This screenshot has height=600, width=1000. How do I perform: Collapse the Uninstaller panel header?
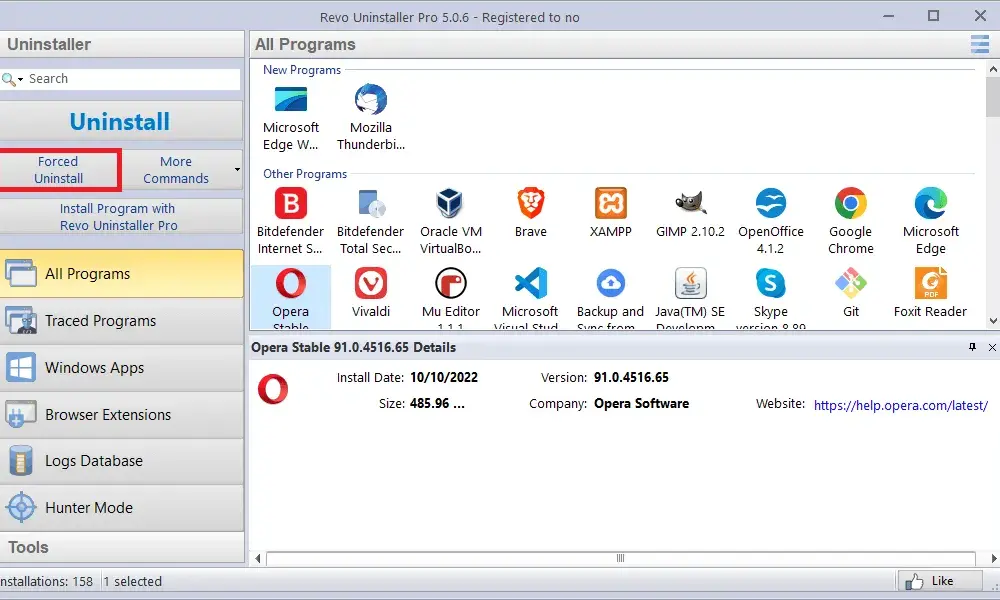[x=121, y=44]
